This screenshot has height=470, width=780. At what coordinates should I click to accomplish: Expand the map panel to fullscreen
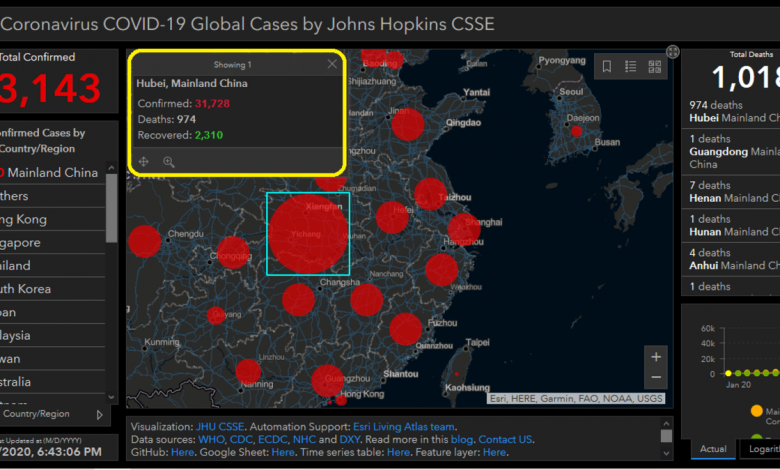click(x=673, y=51)
